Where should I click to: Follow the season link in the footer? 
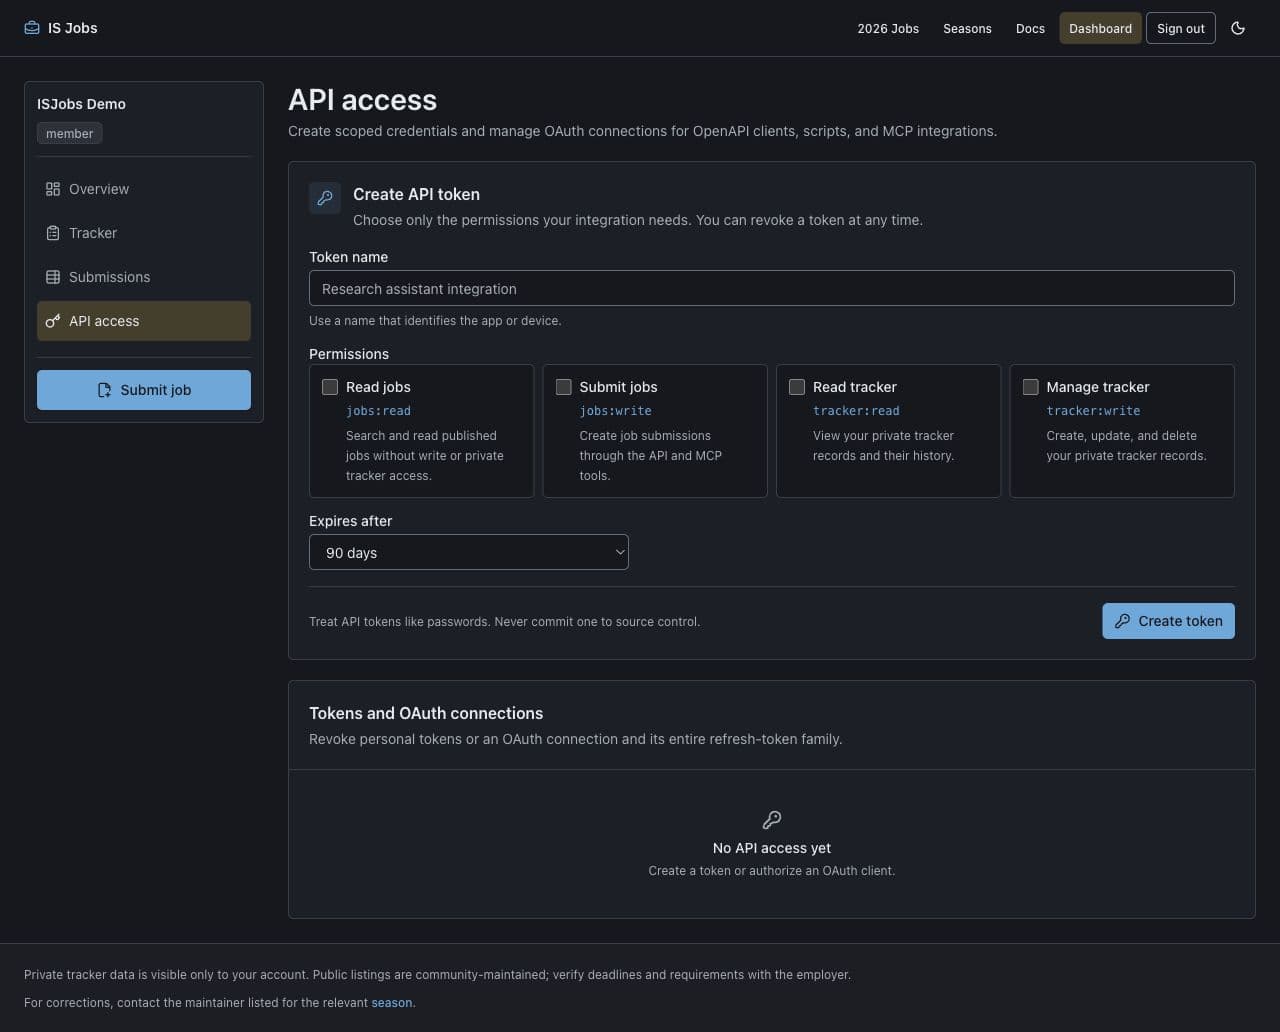click(392, 1002)
